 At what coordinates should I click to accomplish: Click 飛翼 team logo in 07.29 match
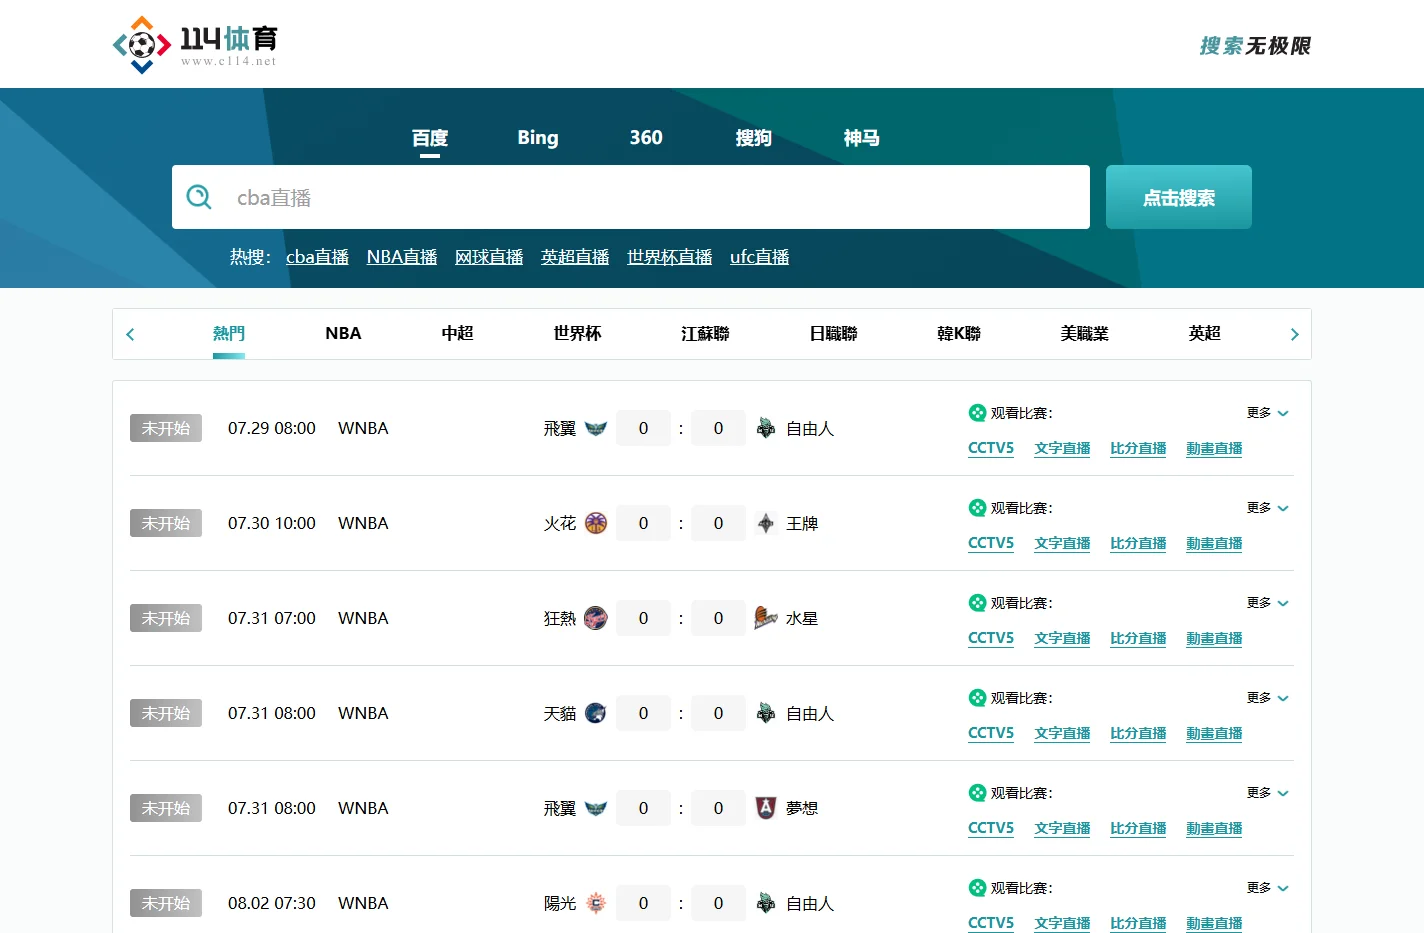coord(596,428)
